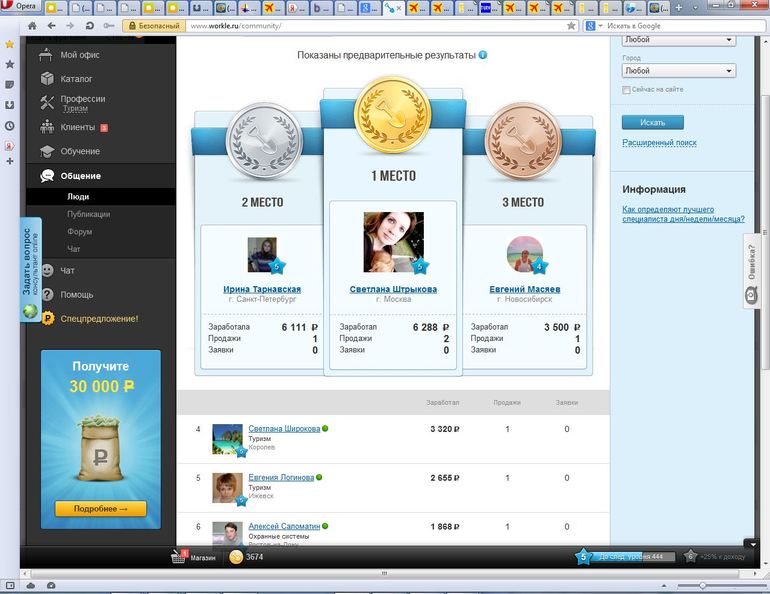Click the browser forward arrow
Screen dimensions: 770x594
point(70,26)
